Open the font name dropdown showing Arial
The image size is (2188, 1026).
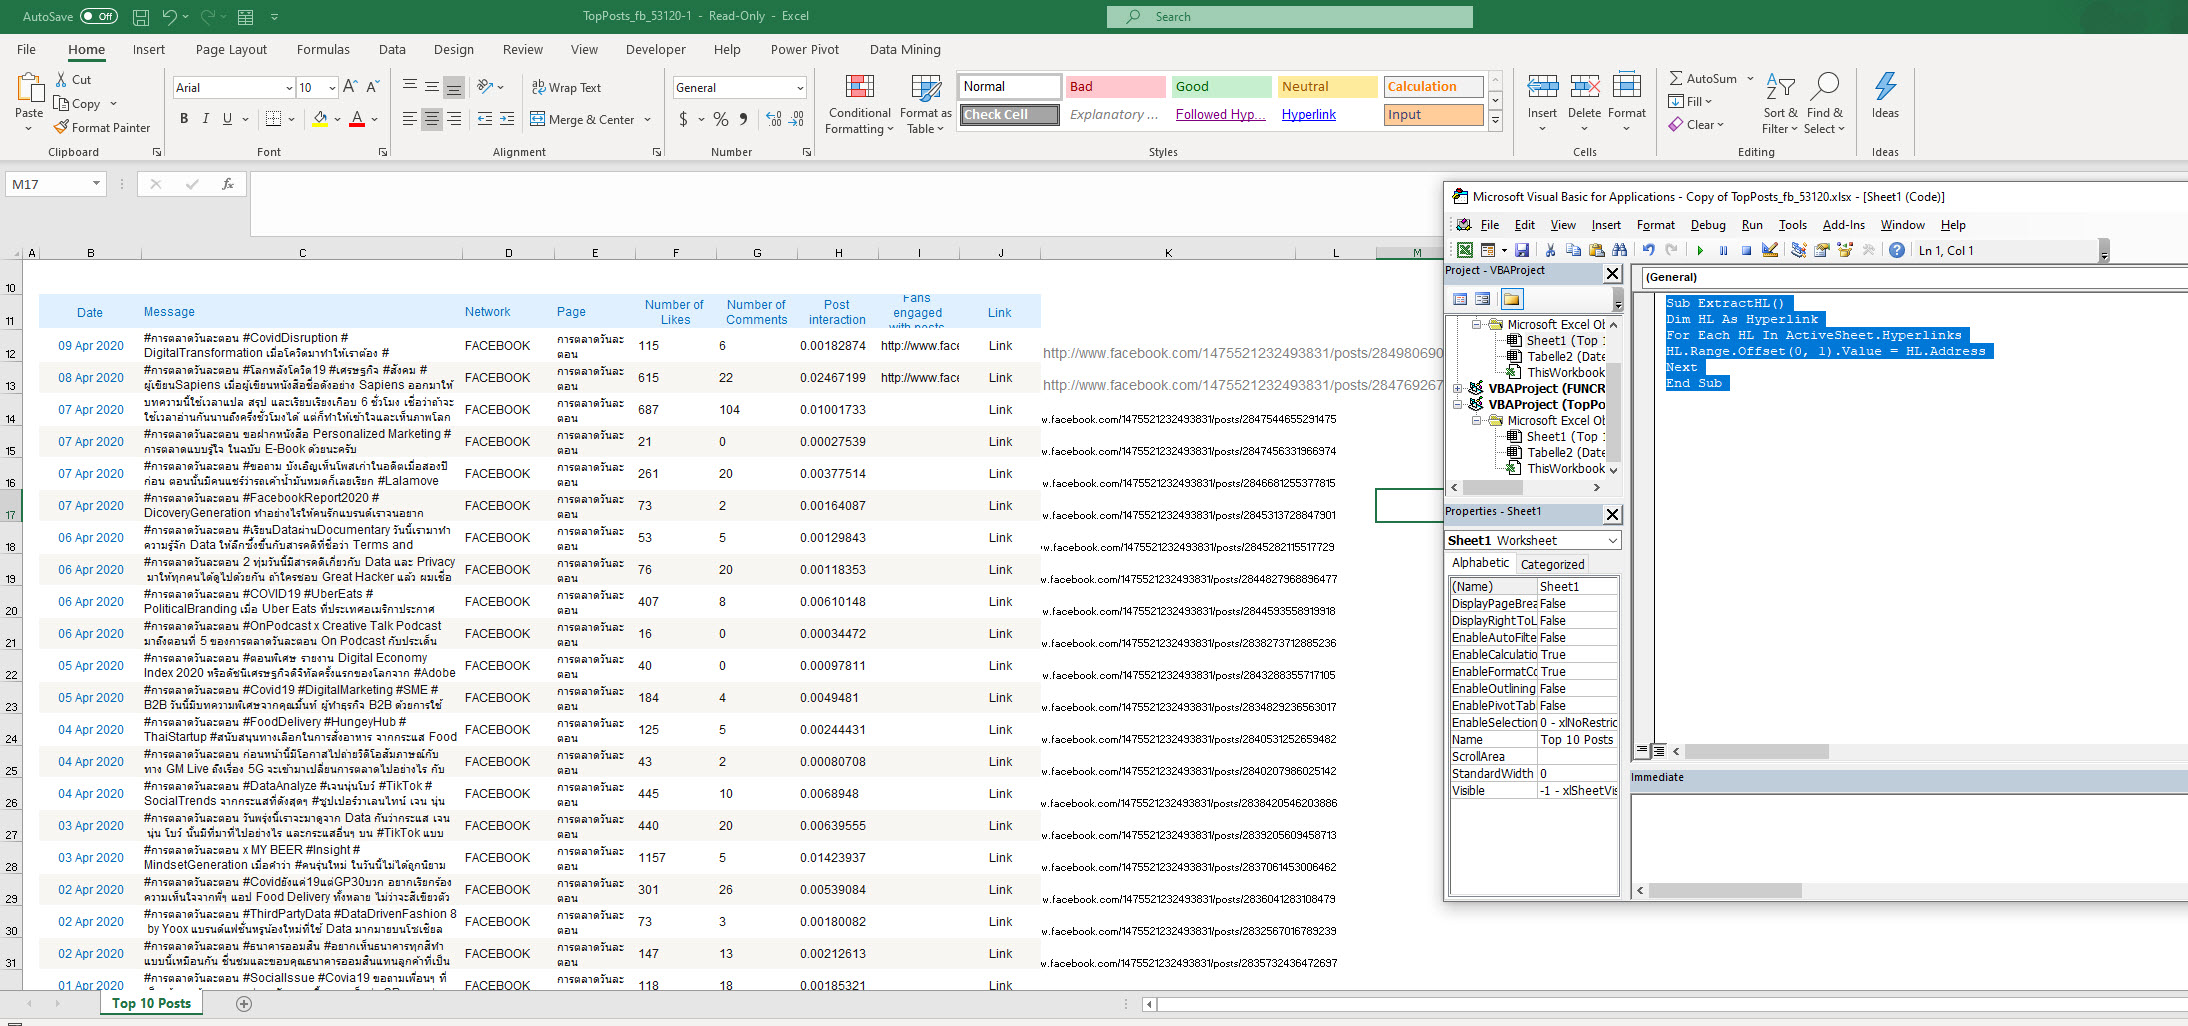pos(289,88)
